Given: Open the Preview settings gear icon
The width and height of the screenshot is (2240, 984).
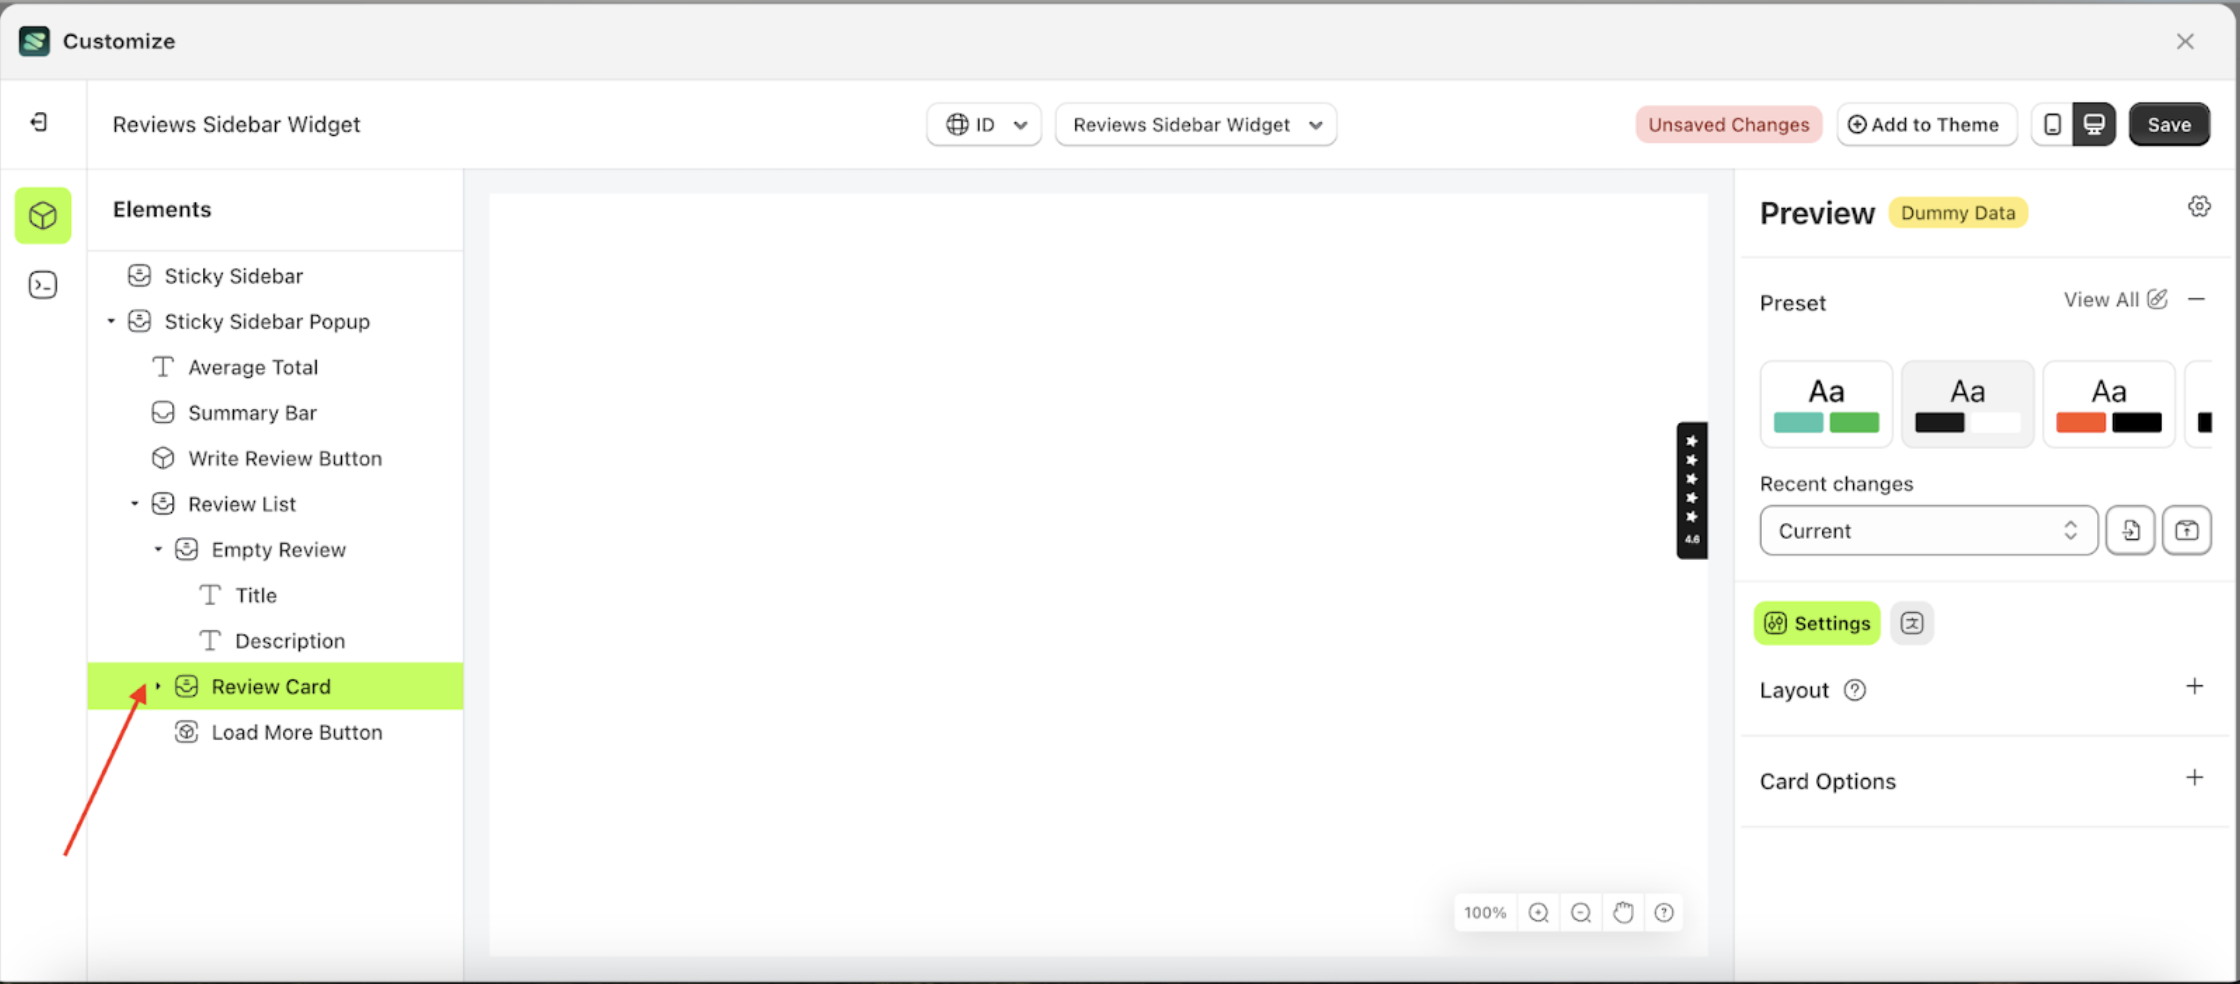Looking at the screenshot, I should (2199, 206).
